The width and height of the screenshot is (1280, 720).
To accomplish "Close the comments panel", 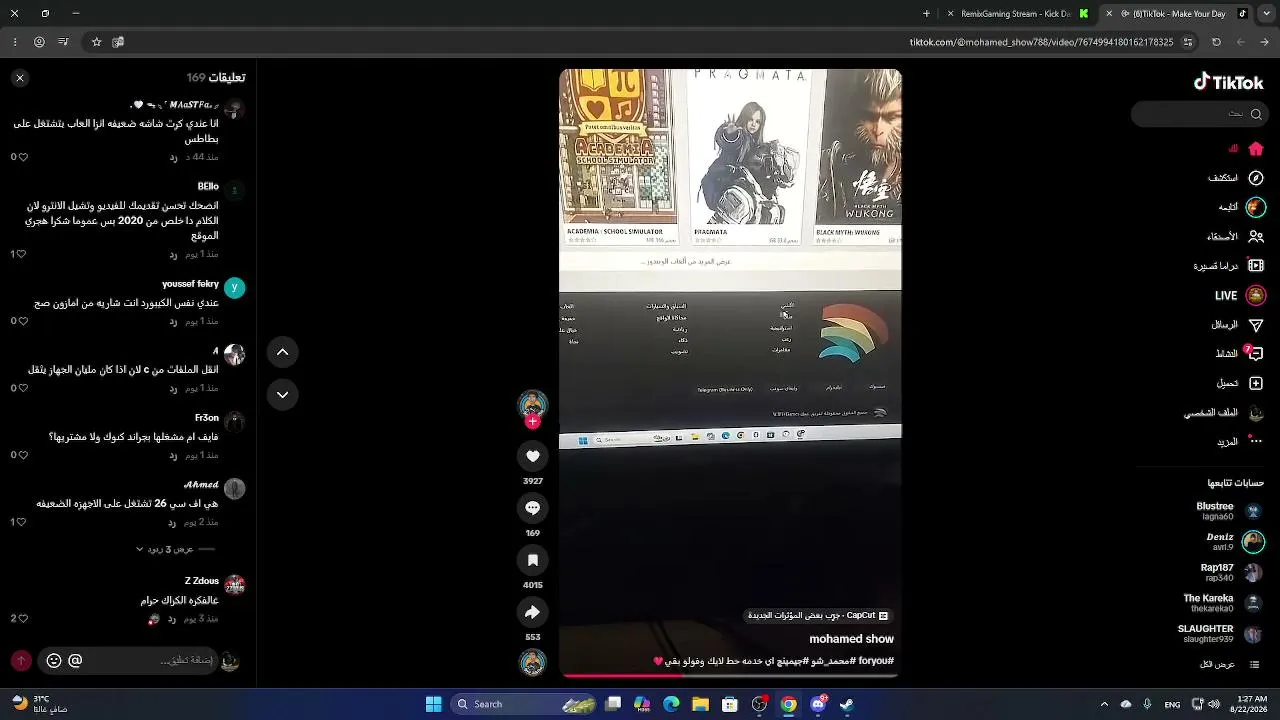I will [20, 78].
